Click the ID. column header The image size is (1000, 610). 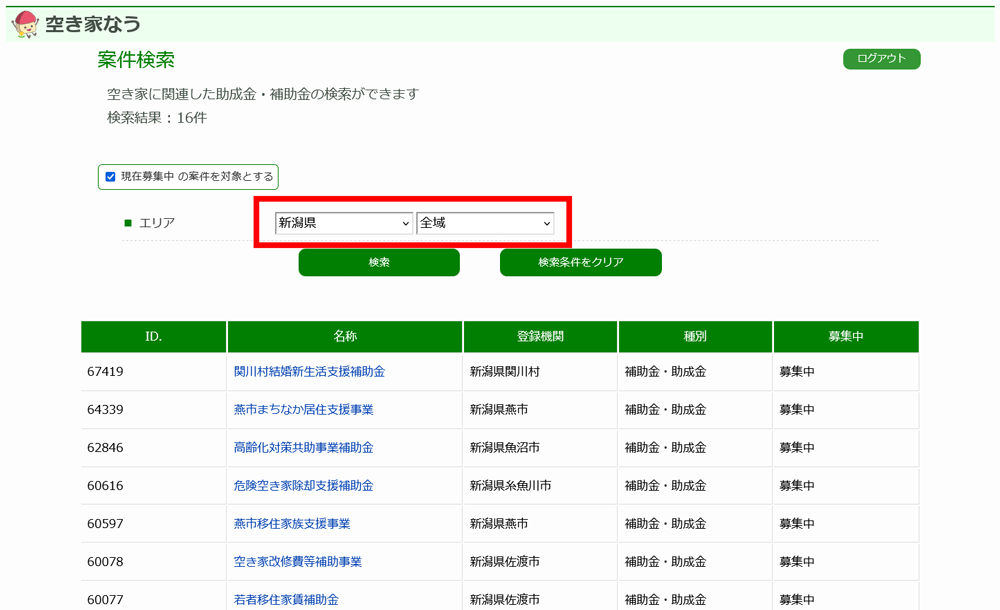click(x=153, y=337)
